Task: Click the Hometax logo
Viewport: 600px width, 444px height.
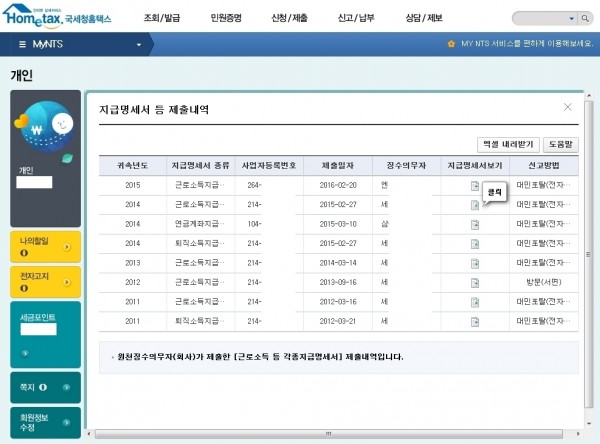Action: (x=57, y=16)
